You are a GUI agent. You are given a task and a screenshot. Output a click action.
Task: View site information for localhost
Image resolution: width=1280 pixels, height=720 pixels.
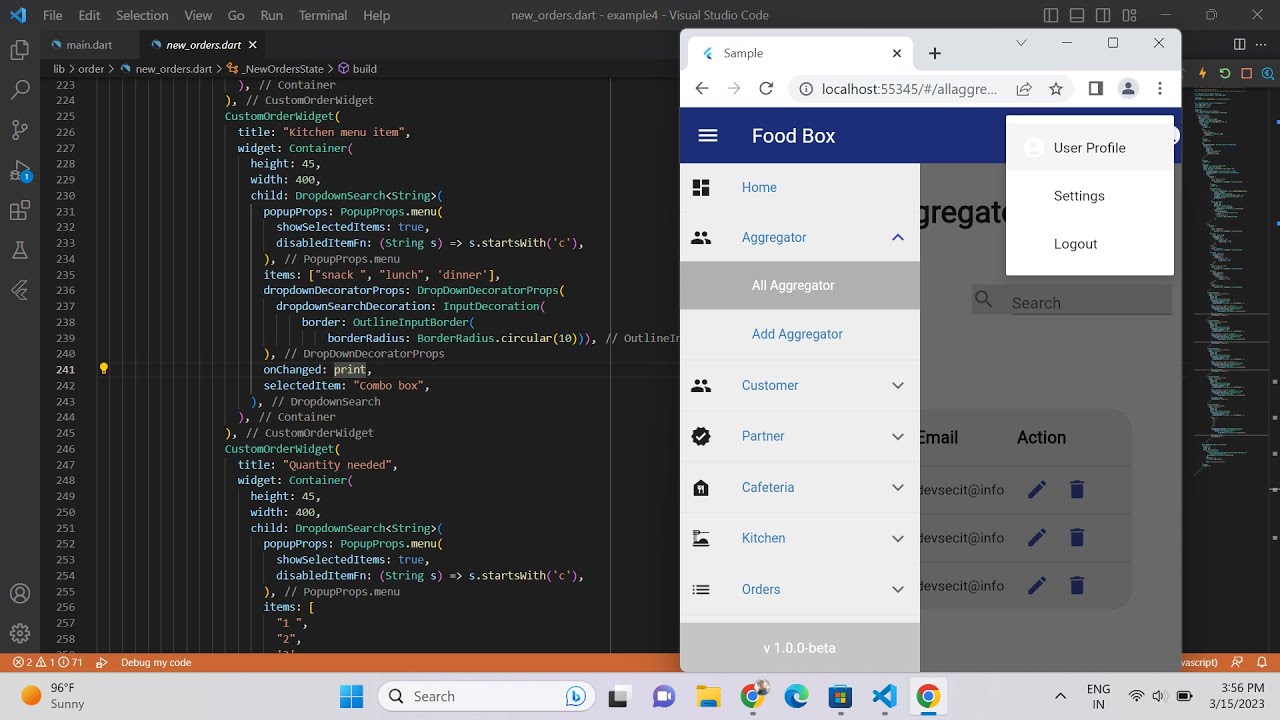805,89
